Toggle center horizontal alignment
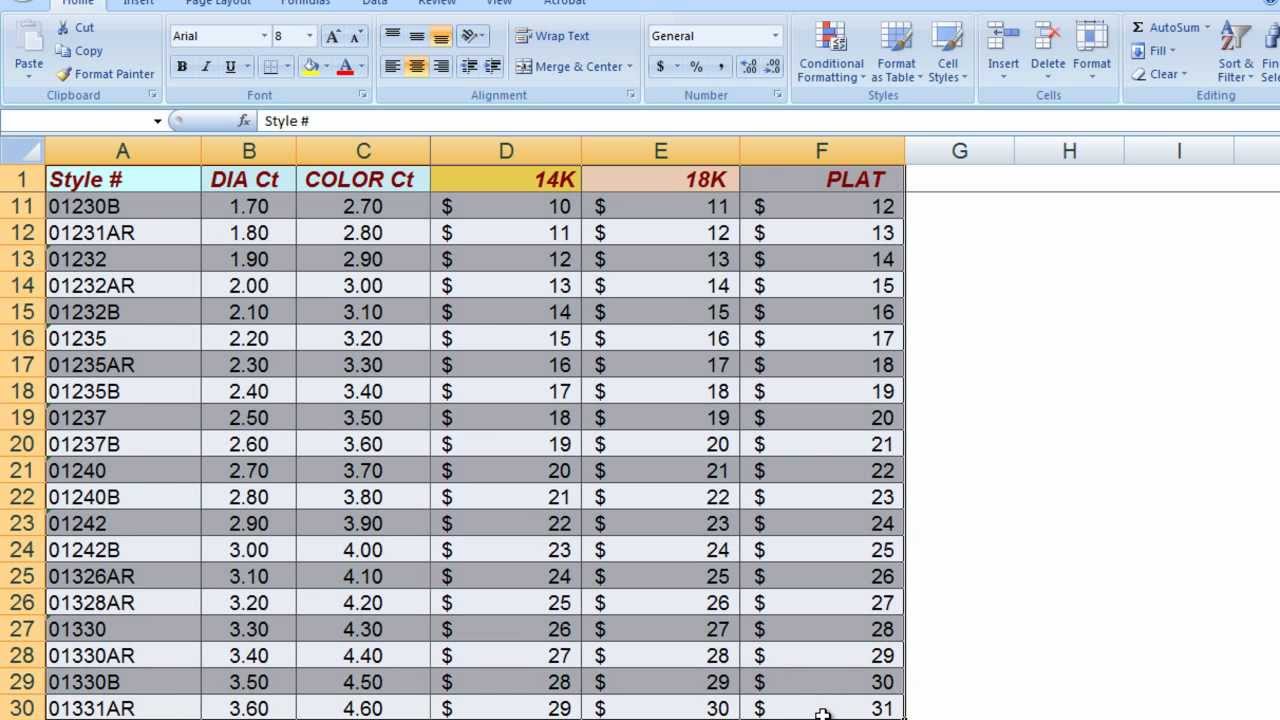 click(x=416, y=67)
